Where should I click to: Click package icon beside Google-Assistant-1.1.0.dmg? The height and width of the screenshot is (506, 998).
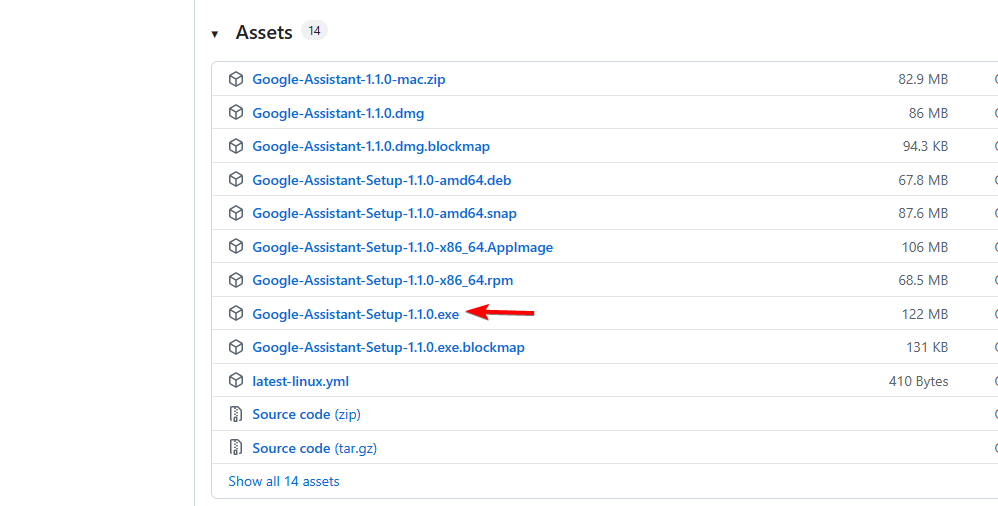[x=236, y=113]
